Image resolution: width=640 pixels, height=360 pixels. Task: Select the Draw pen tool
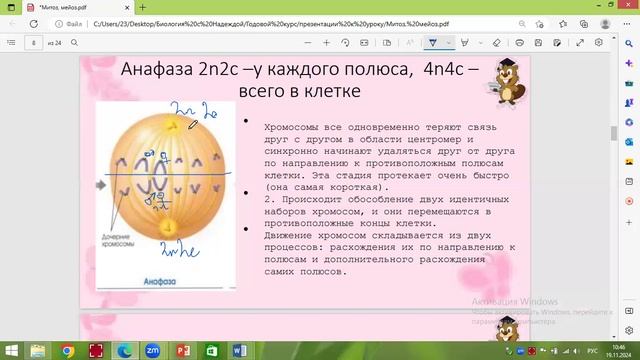point(433,42)
